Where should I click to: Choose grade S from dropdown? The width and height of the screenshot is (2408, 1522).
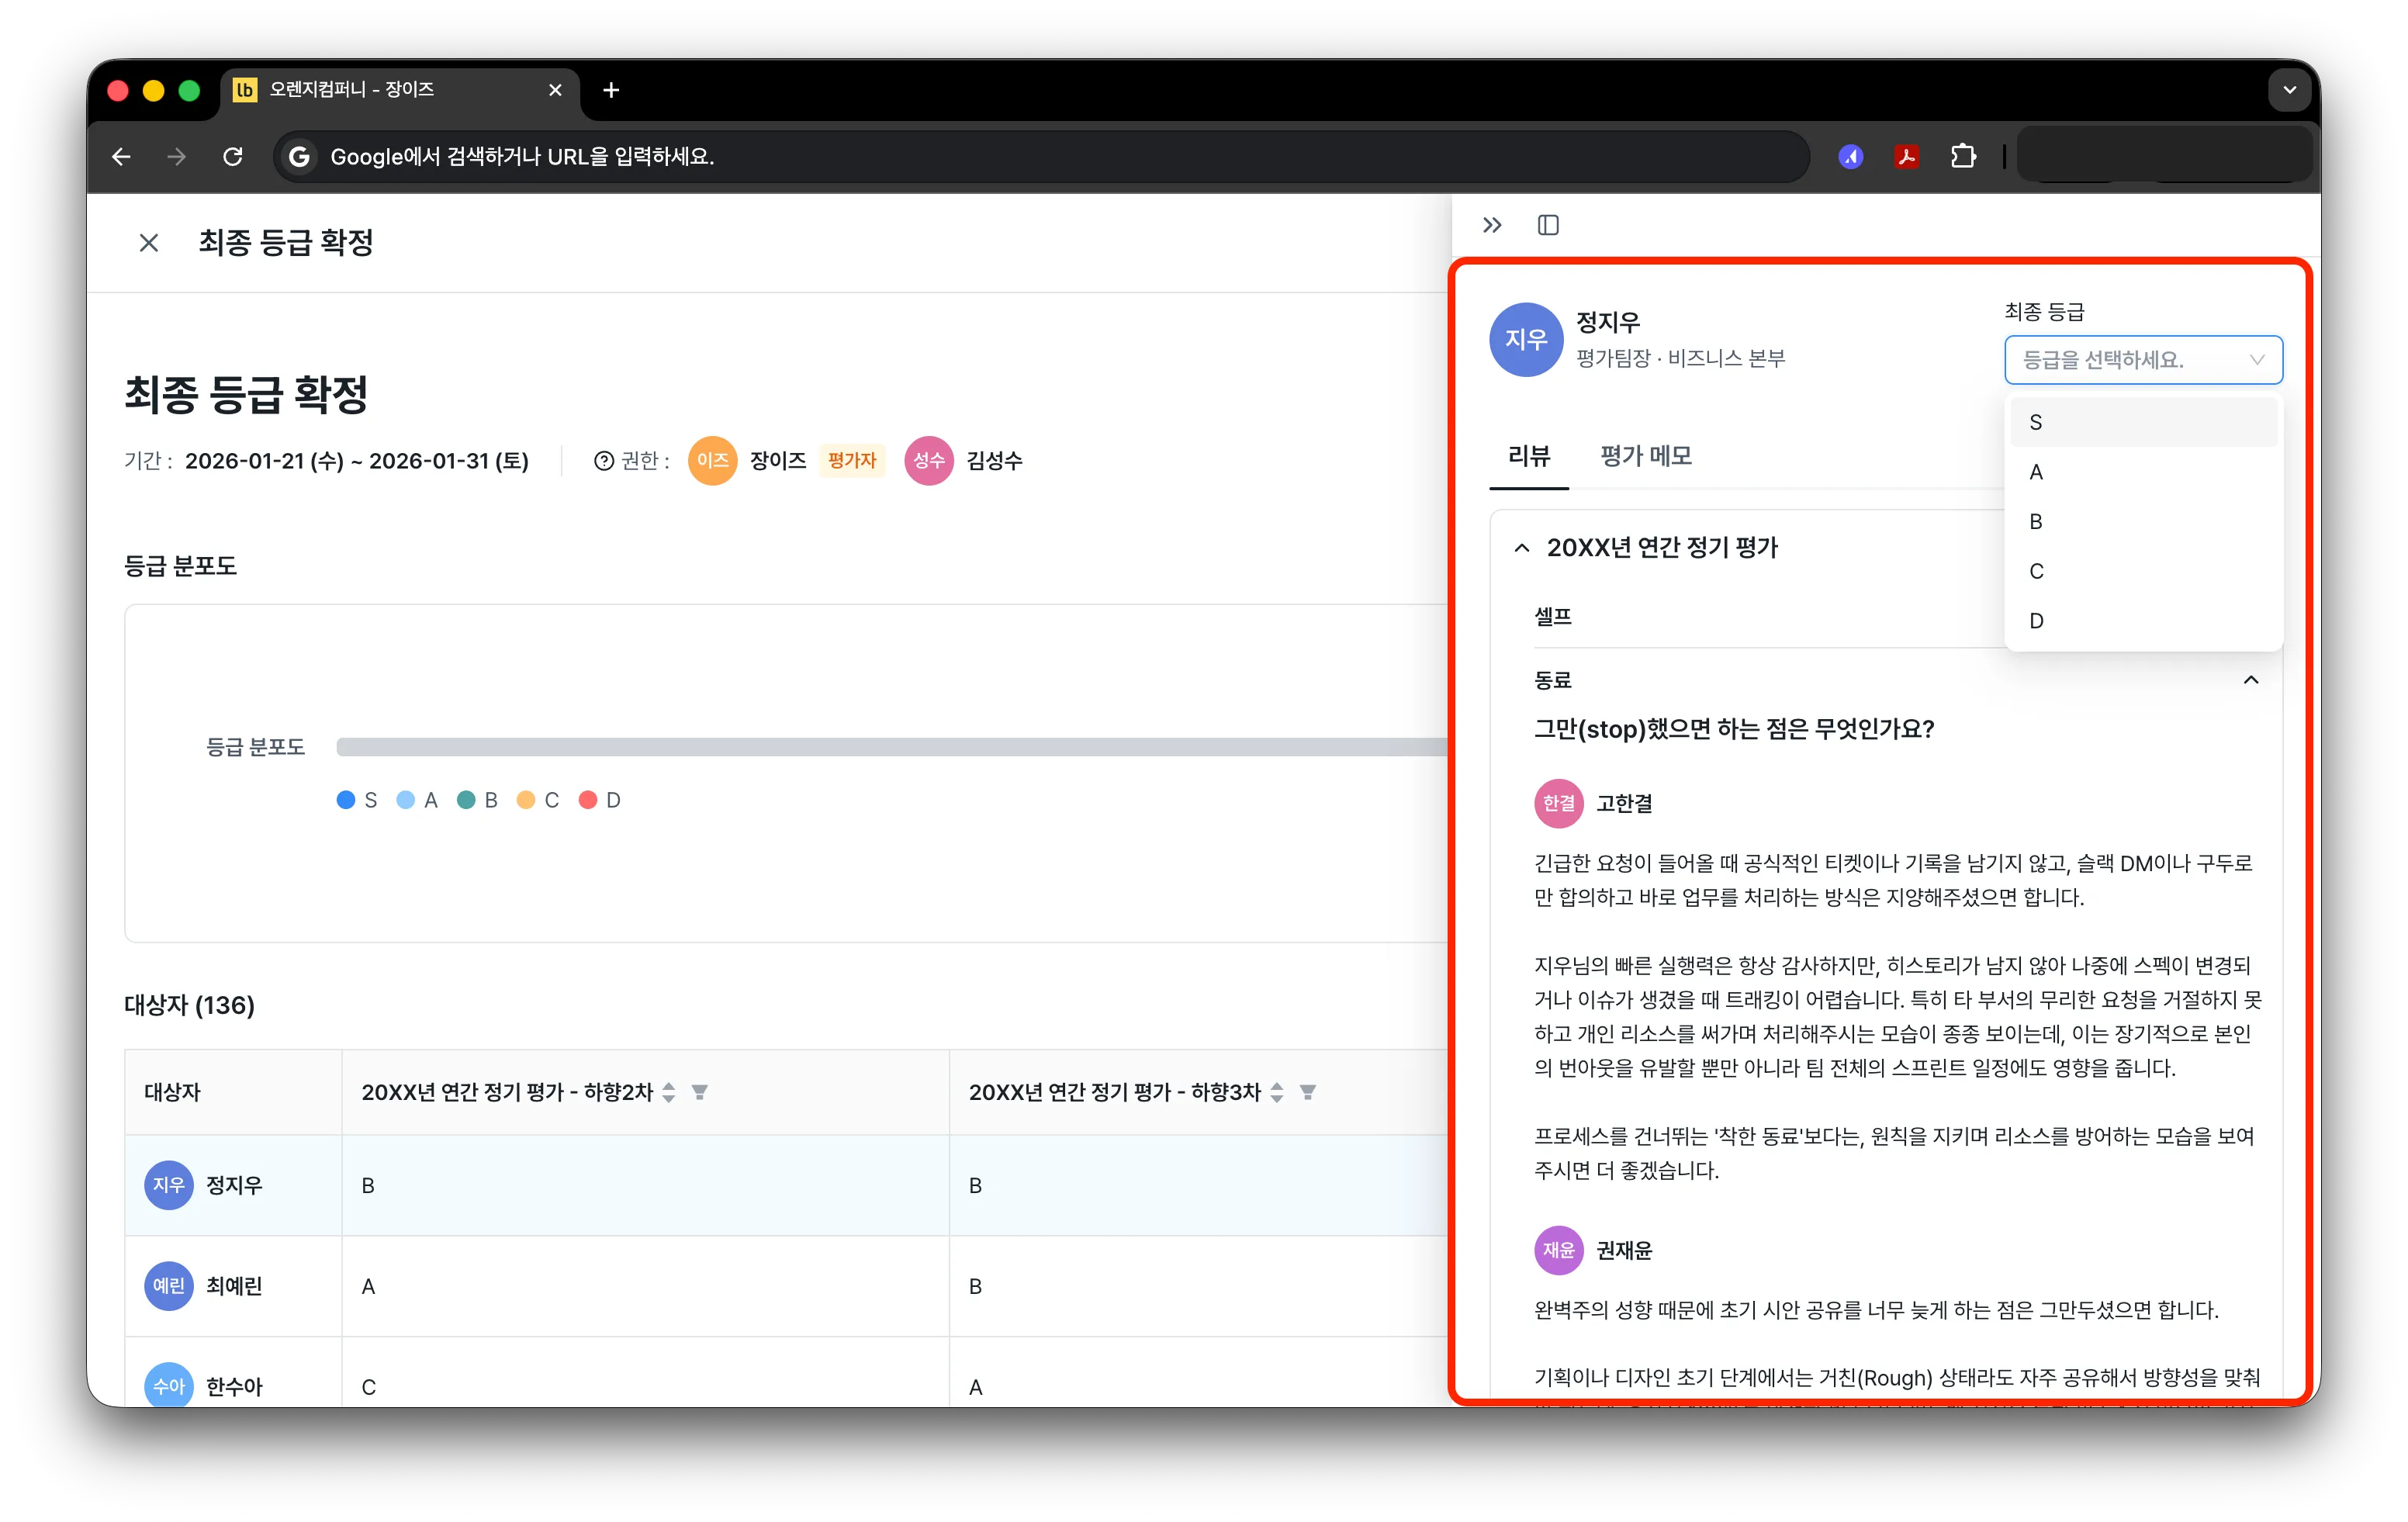[2143, 422]
